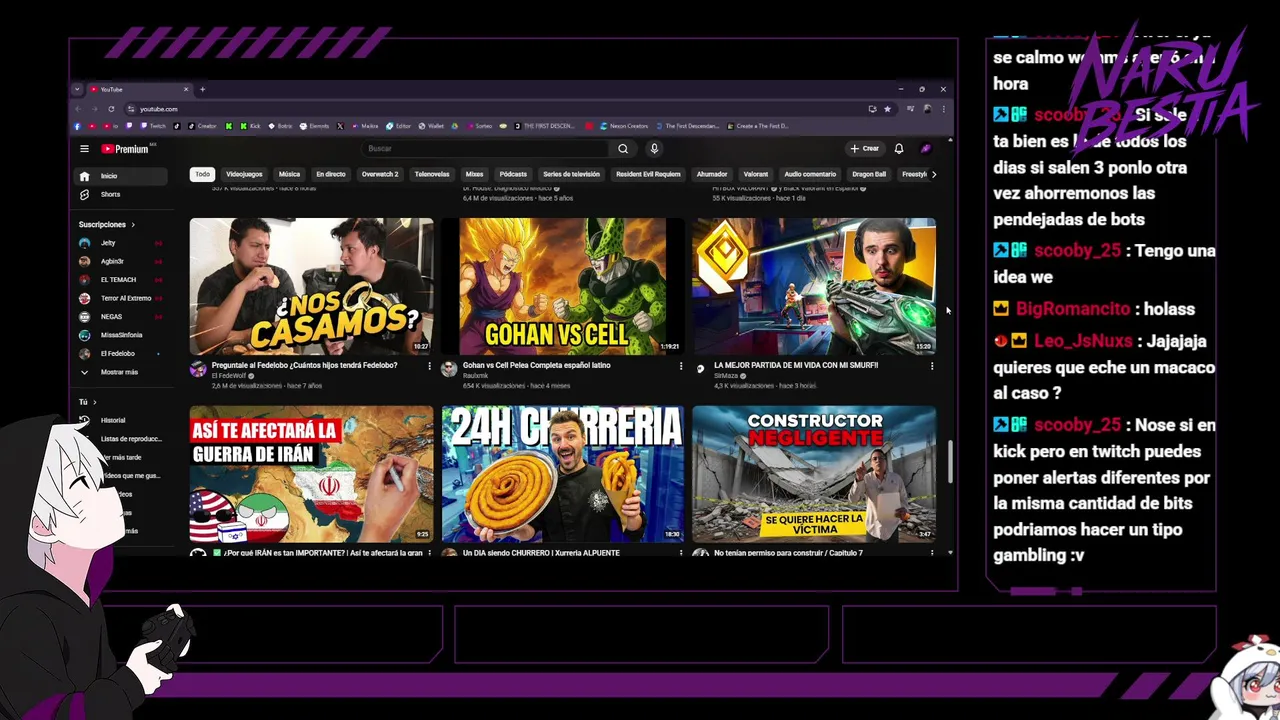Open Wallet bookmark
1280x720 pixels.
pyautogui.click(x=432, y=126)
